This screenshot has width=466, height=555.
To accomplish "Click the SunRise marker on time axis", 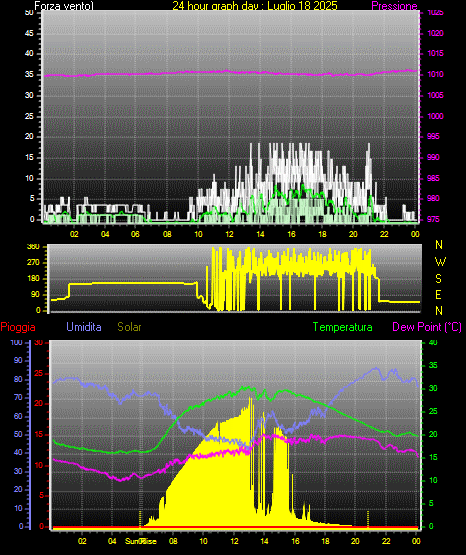I will pyautogui.click(x=141, y=541).
